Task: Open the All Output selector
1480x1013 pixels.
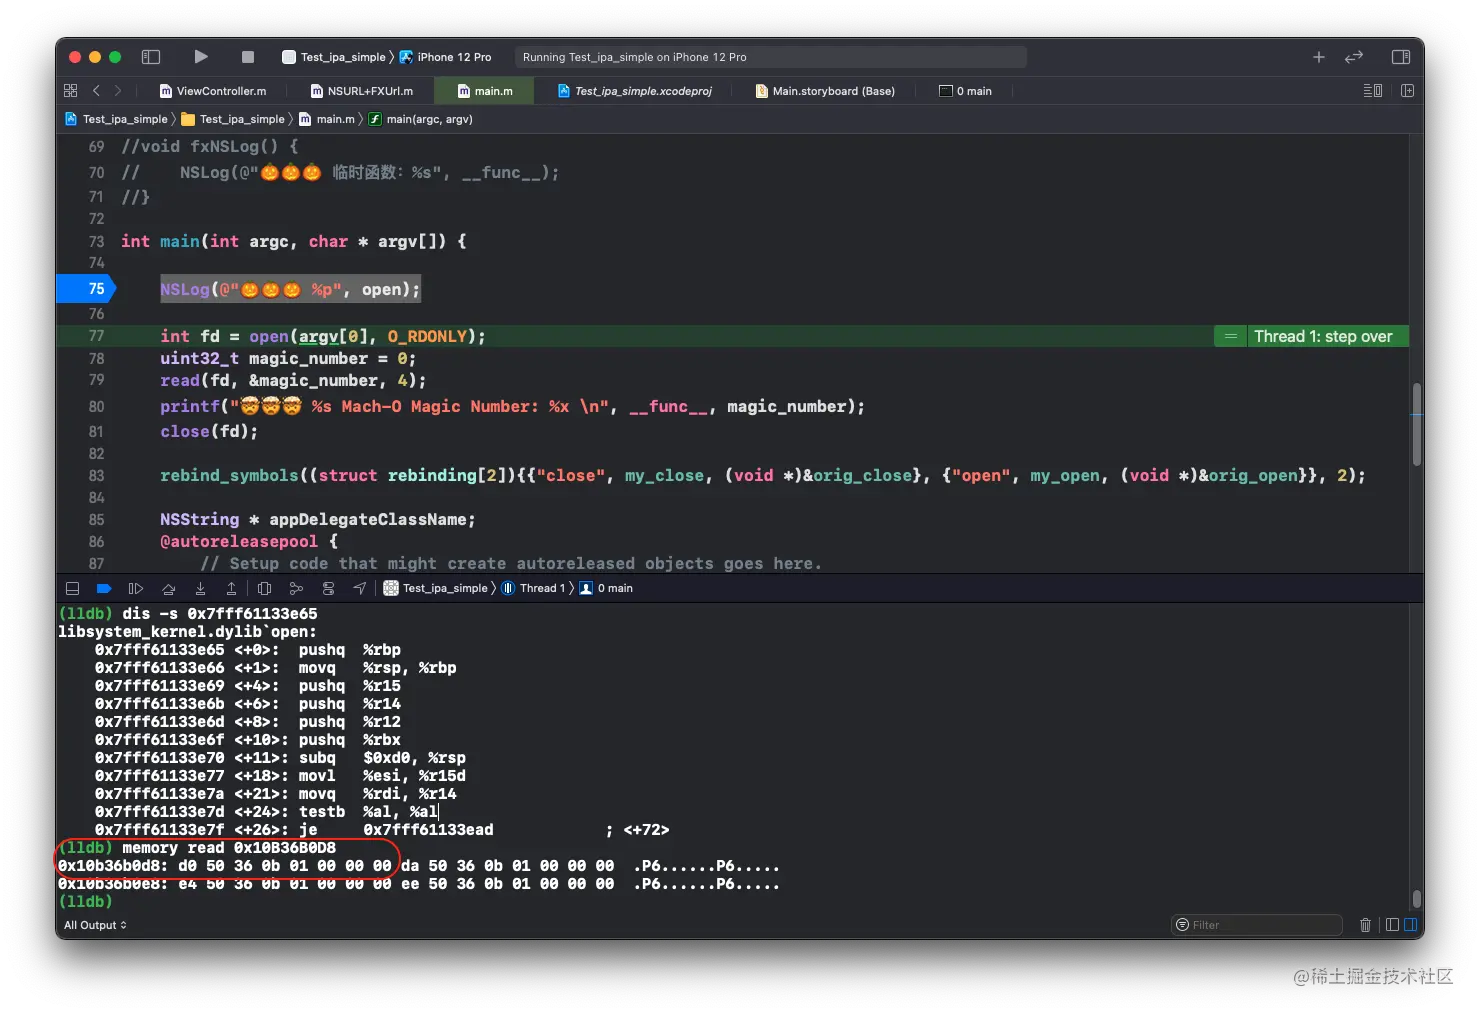Action: [x=96, y=925]
